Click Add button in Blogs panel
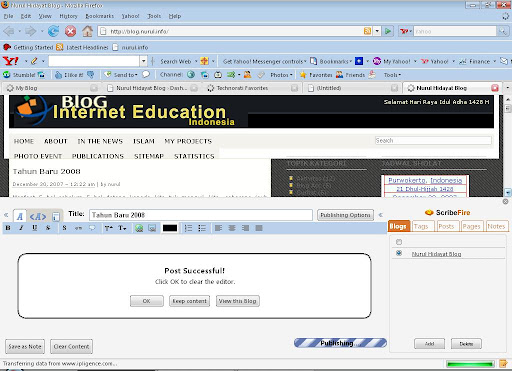Viewport: 512px width, 371px height. click(x=429, y=344)
